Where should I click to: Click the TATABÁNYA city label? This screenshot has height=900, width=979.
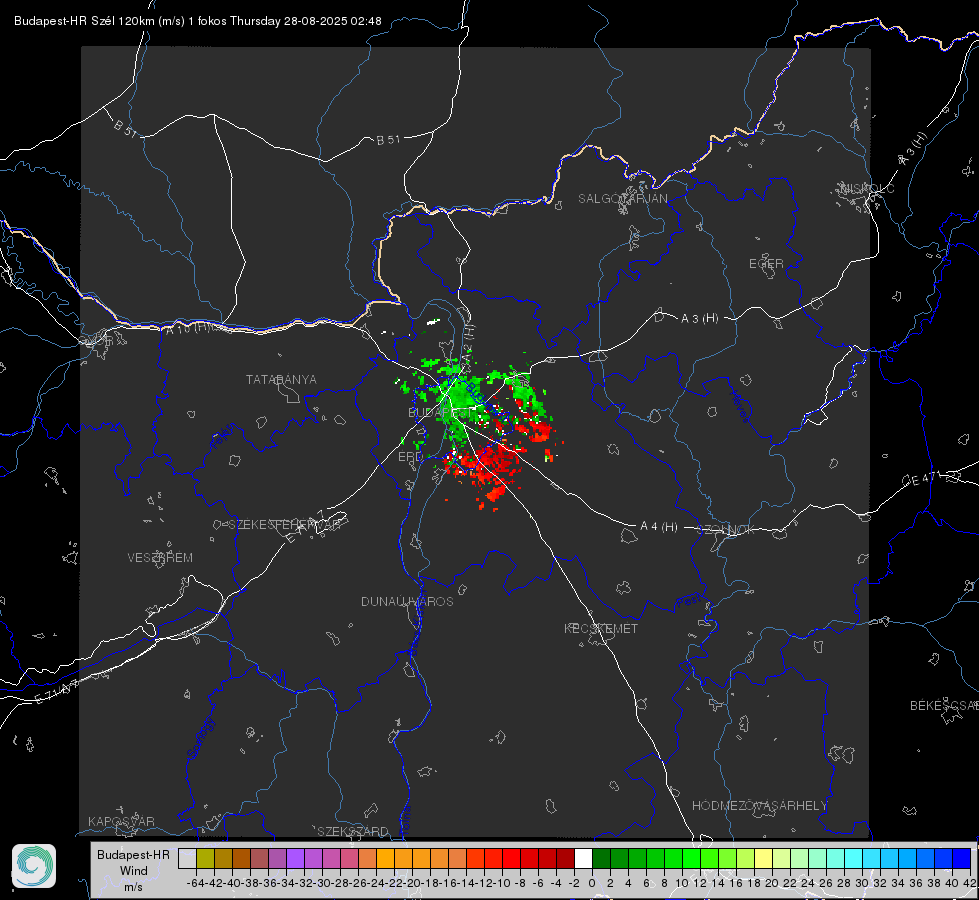(x=281, y=380)
